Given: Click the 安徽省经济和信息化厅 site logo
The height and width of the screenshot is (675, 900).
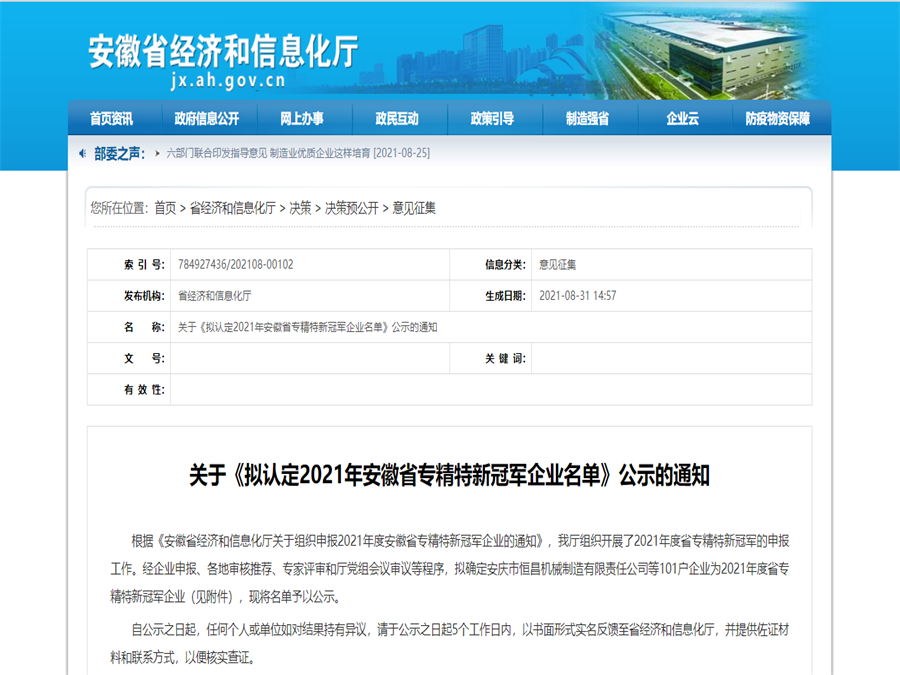Looking at the screenshot, I should [223, 51].
